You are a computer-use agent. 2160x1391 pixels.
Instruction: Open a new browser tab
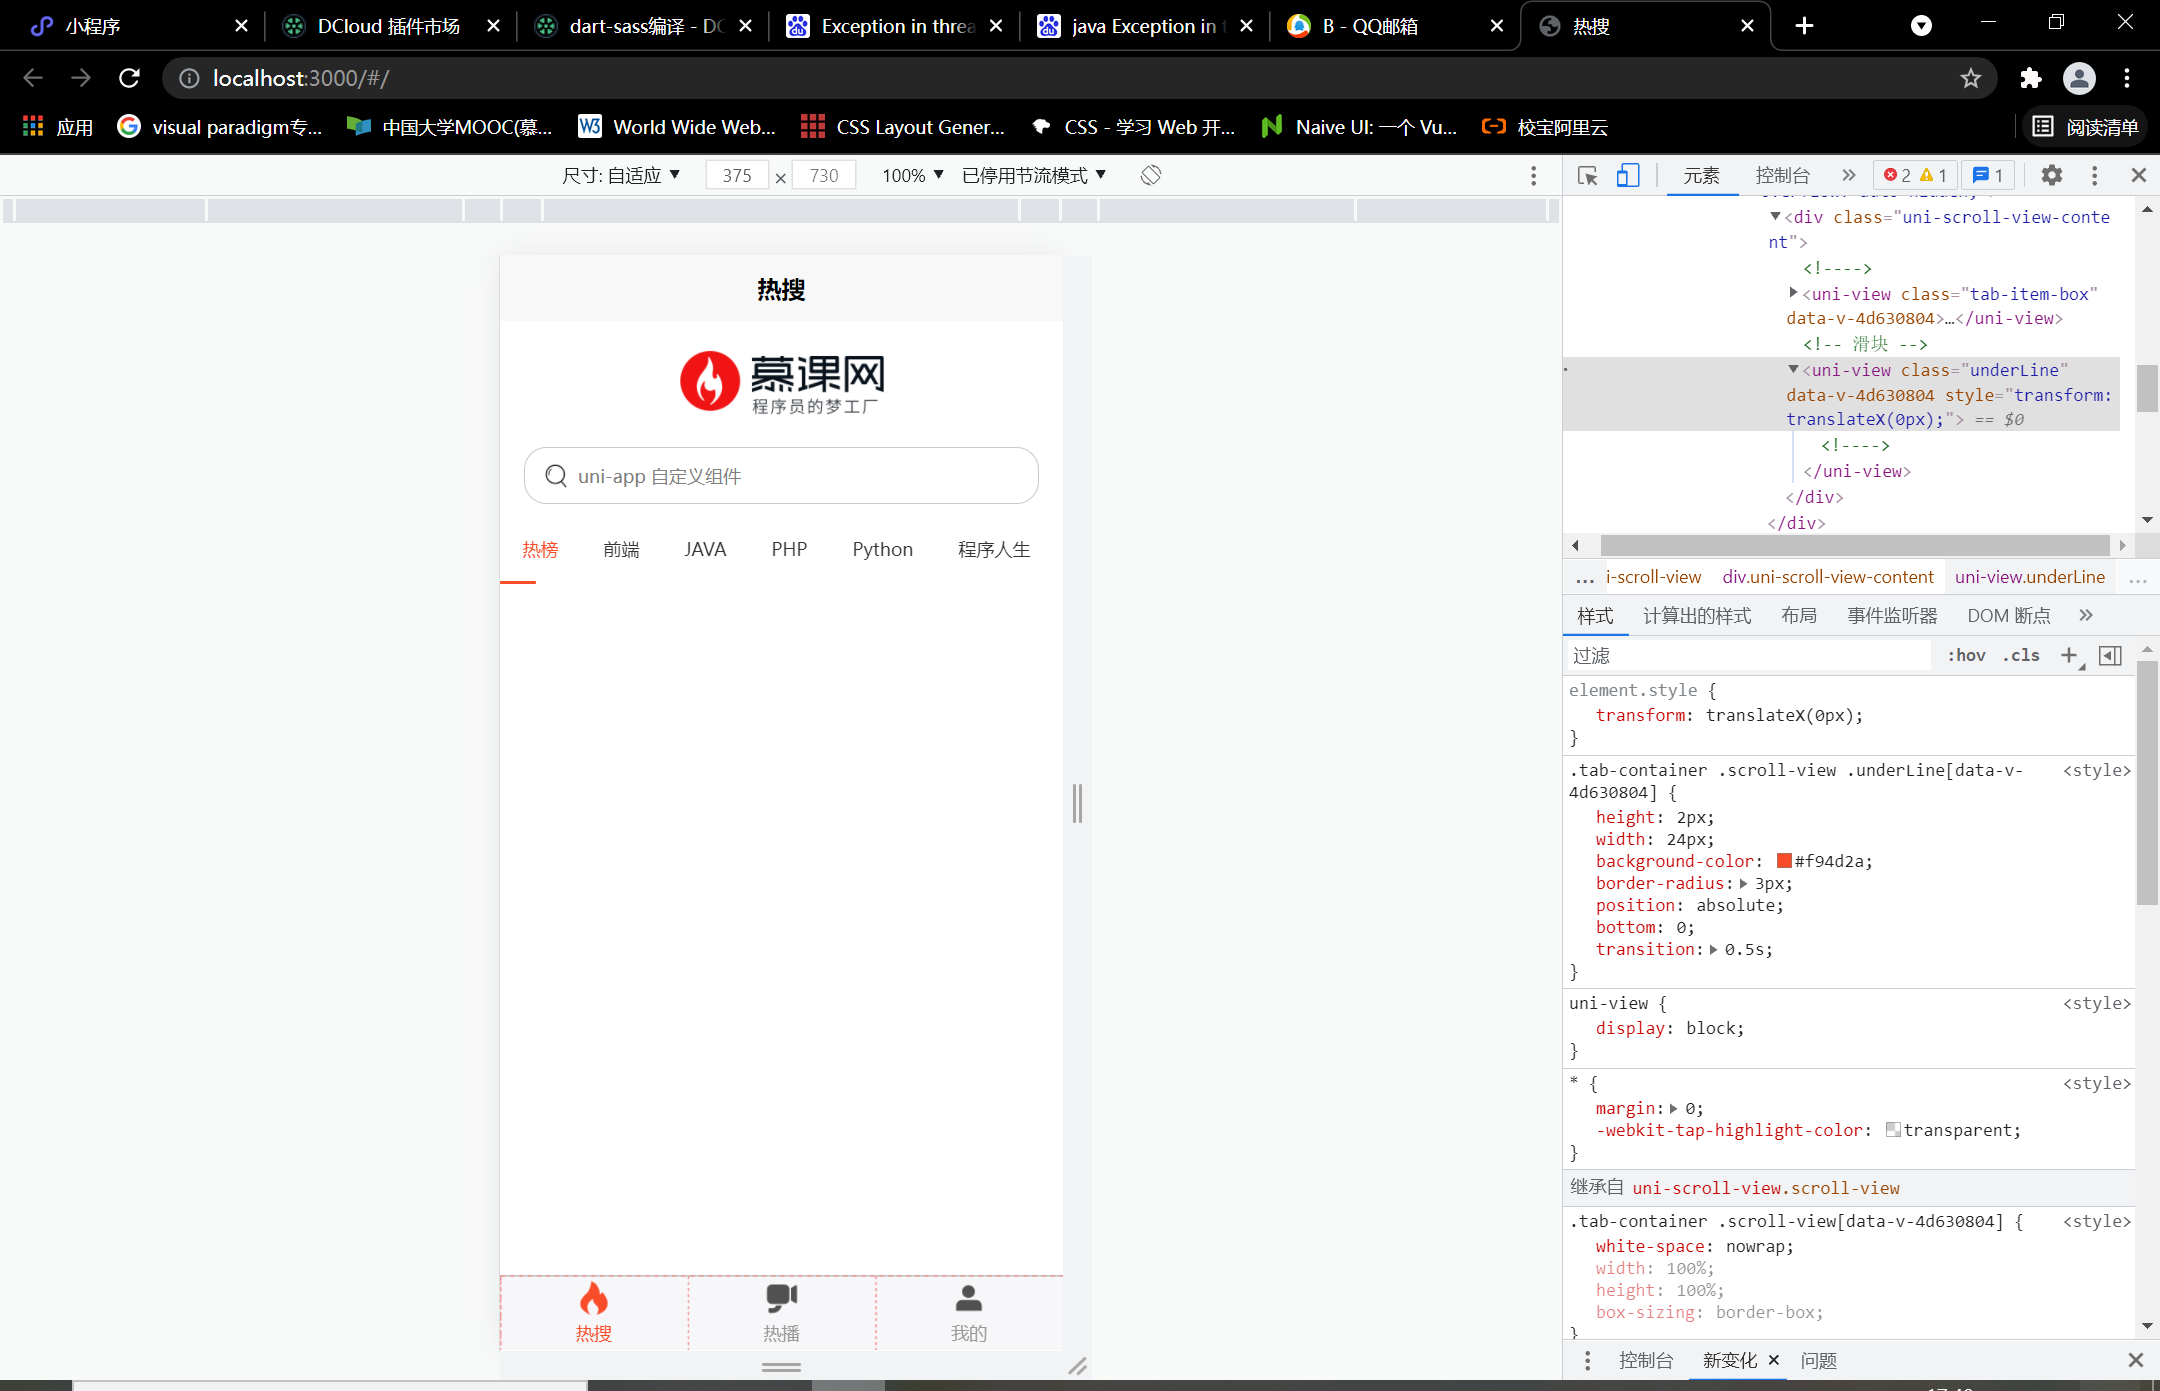[x=1804, y=26]
